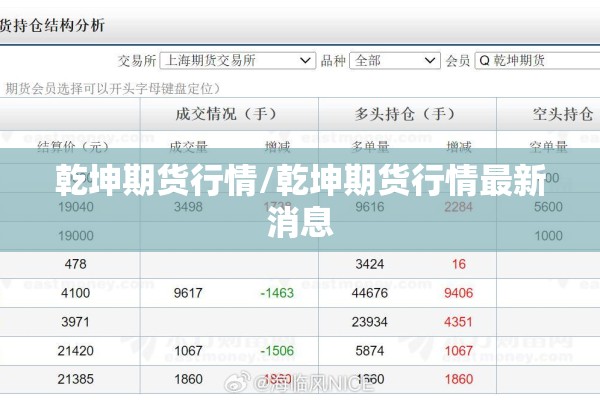Open the 上海期货交易所 exchange dropdown
The width and height of the screenshot is (600, 400).
click(x=238, y=60)
